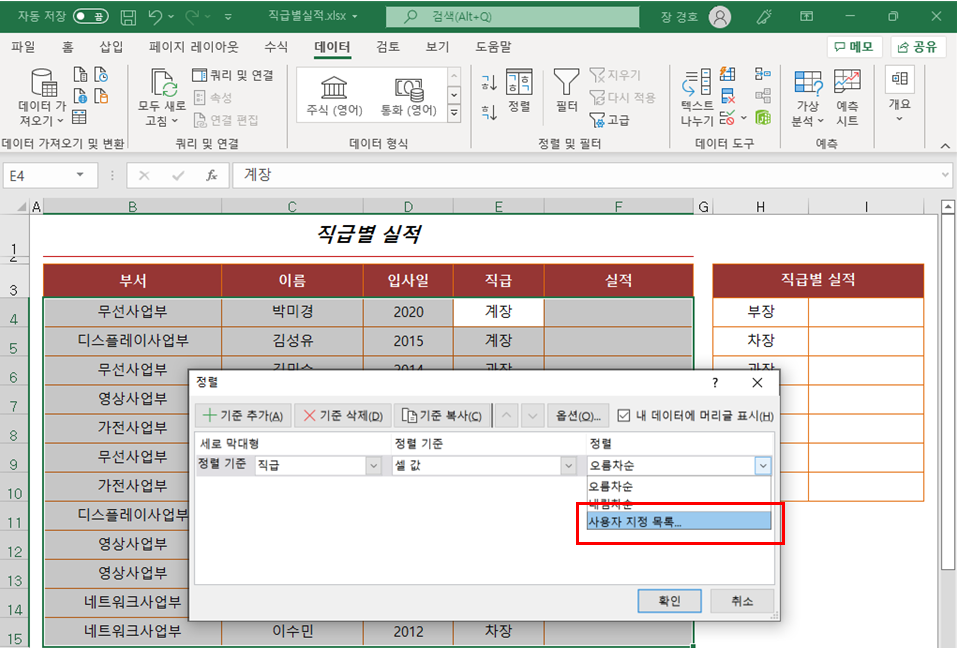Expand the sort column (직급) dropdown
957x648 pixels.
(x=374, y=466)
